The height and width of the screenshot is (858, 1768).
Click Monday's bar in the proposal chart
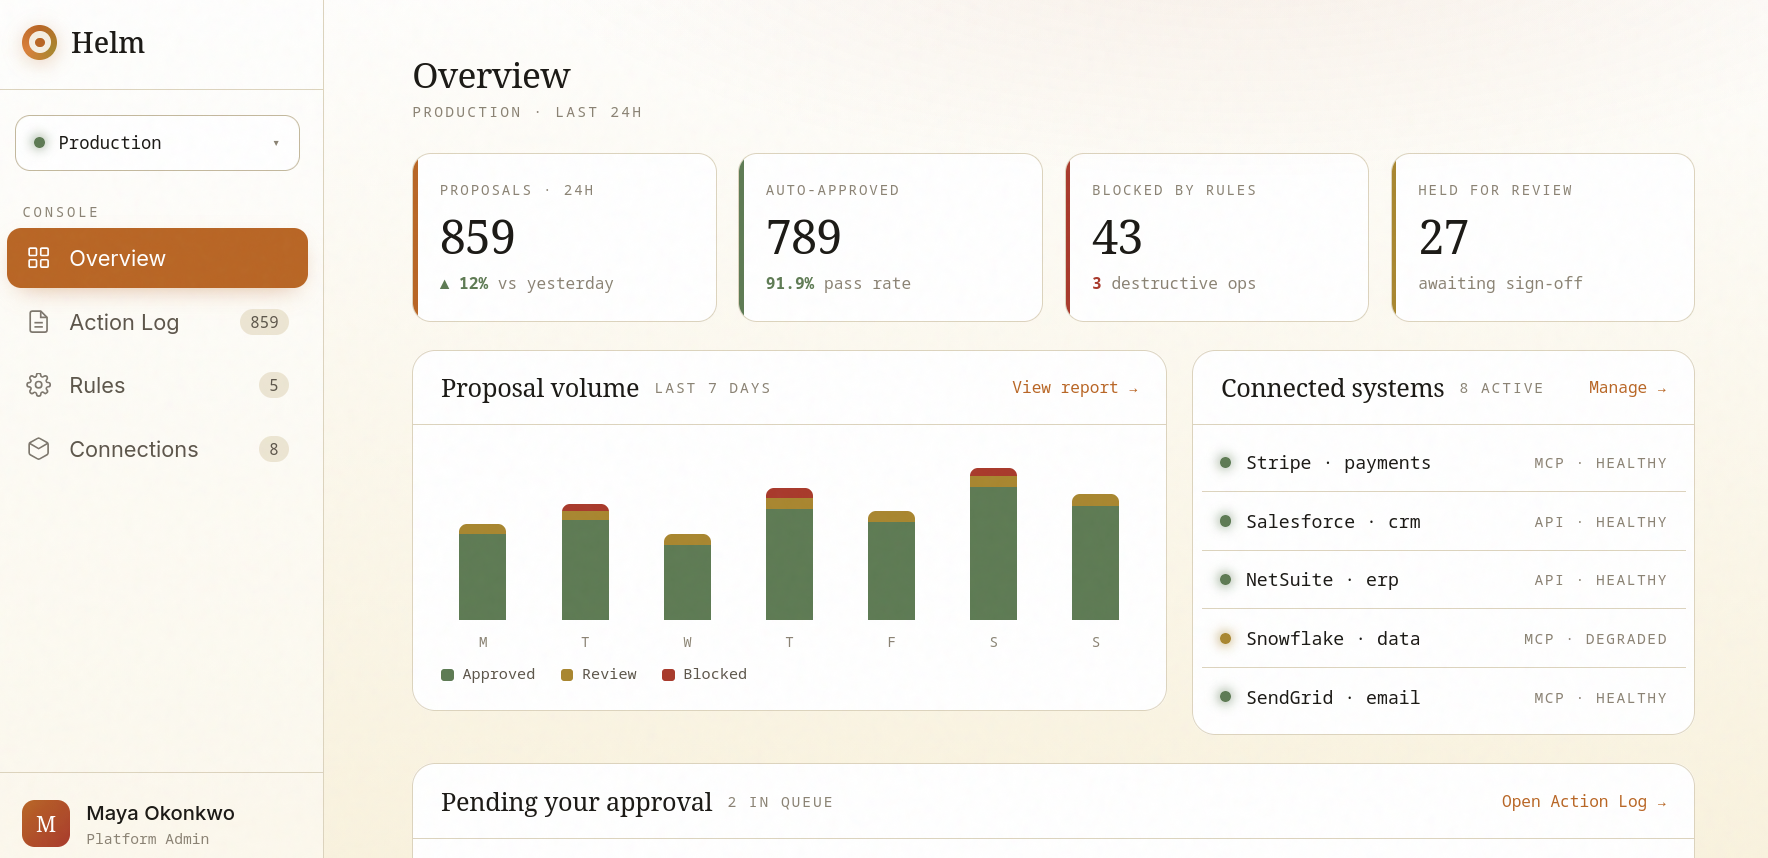pos(483,572)
